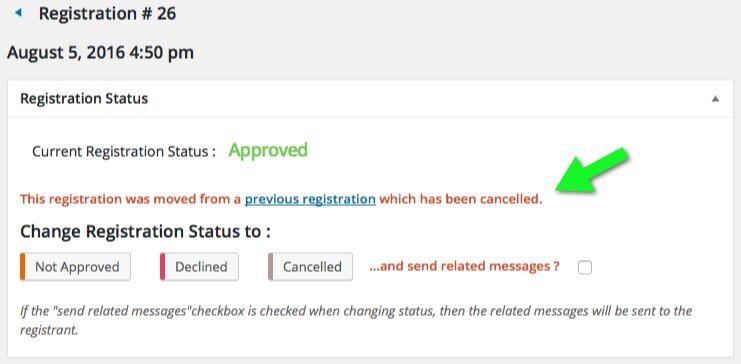Click the Change Registration Status to heading
741x364 pixels.
145,232
